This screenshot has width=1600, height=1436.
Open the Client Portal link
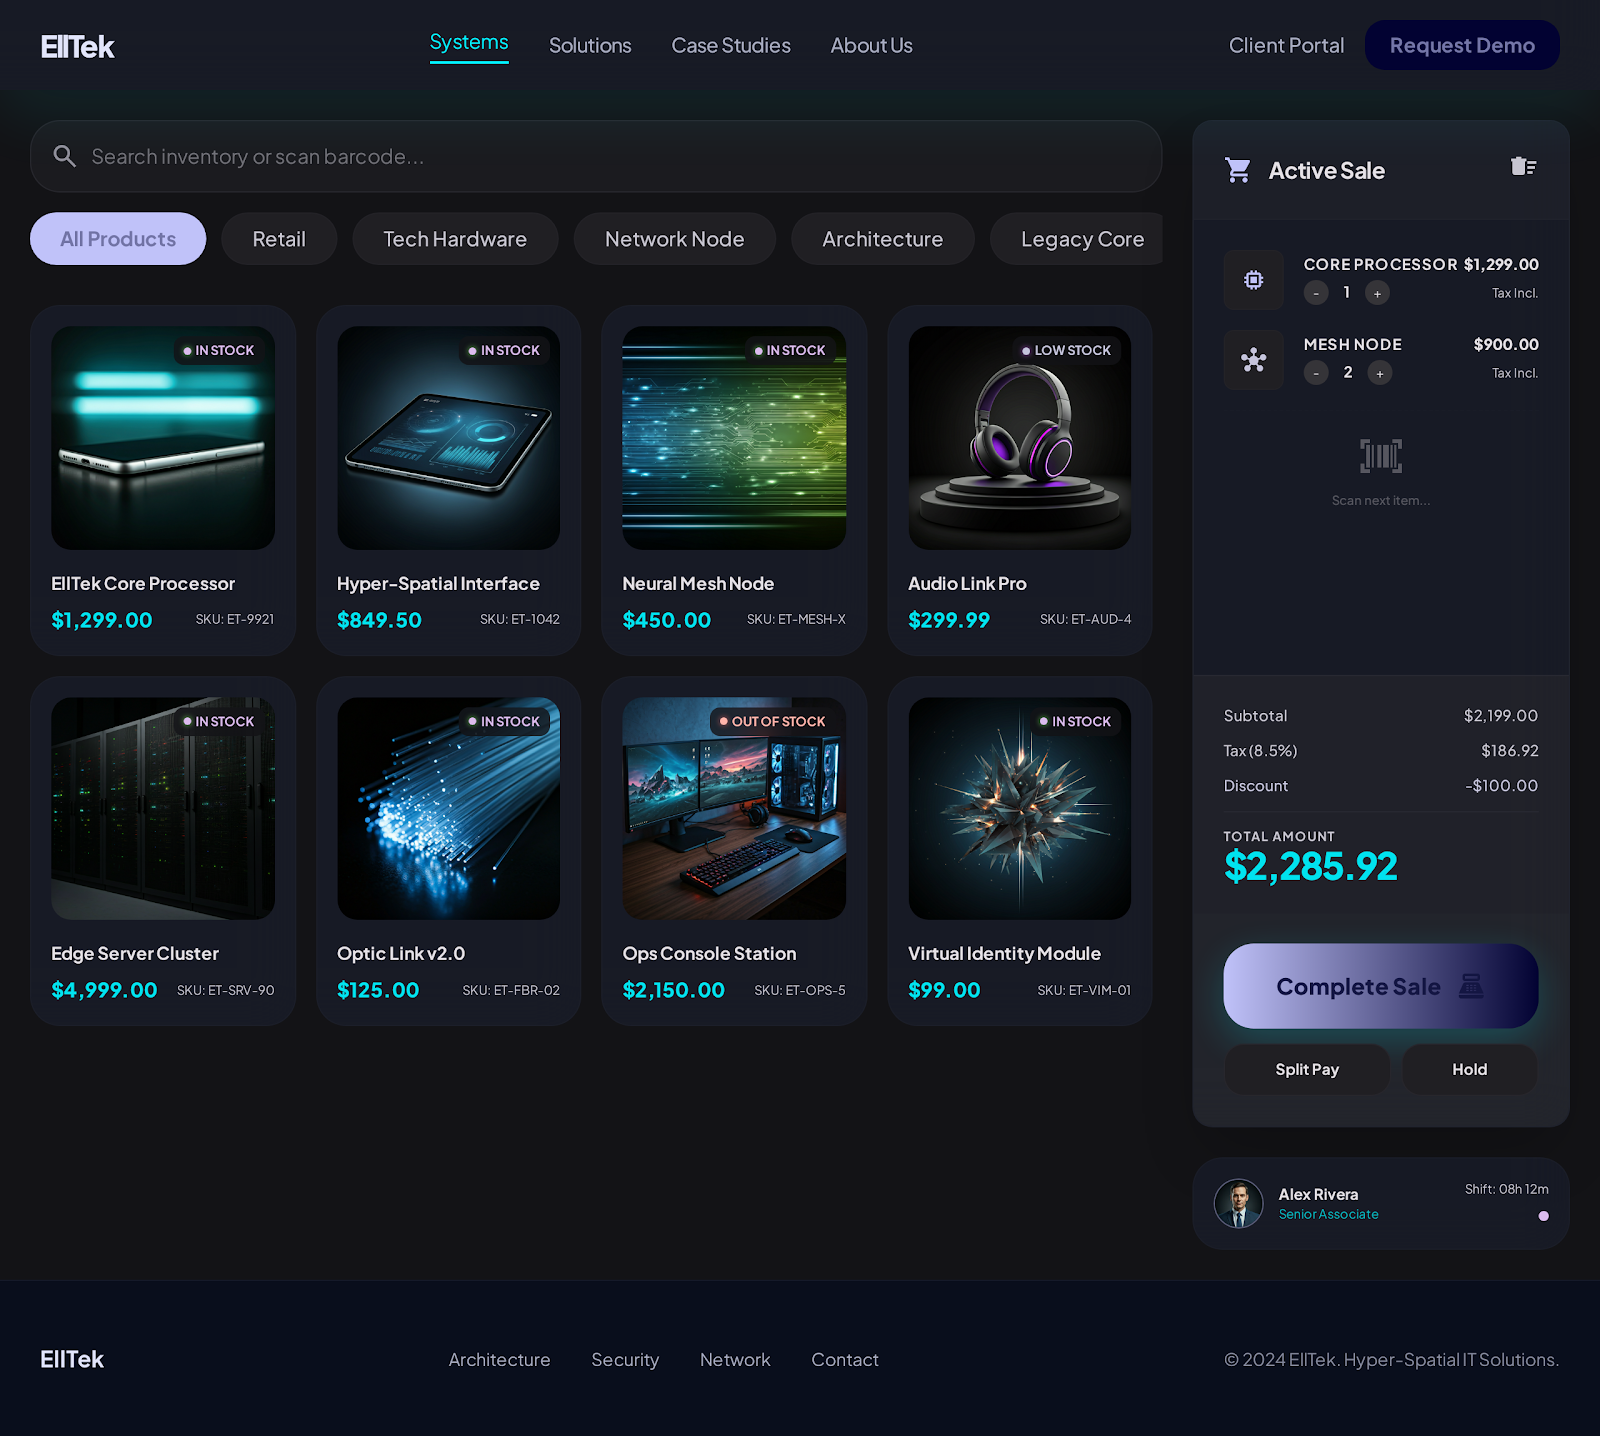click(1286, 46)
